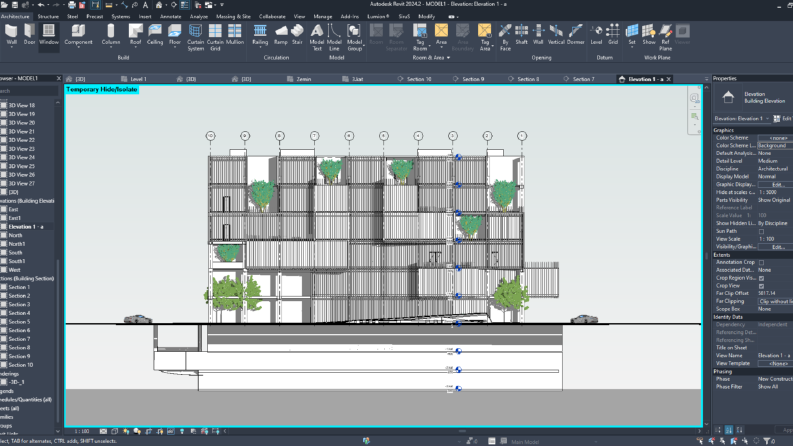Toggle Crop Region Visible checkbox

tap(761, 278)
